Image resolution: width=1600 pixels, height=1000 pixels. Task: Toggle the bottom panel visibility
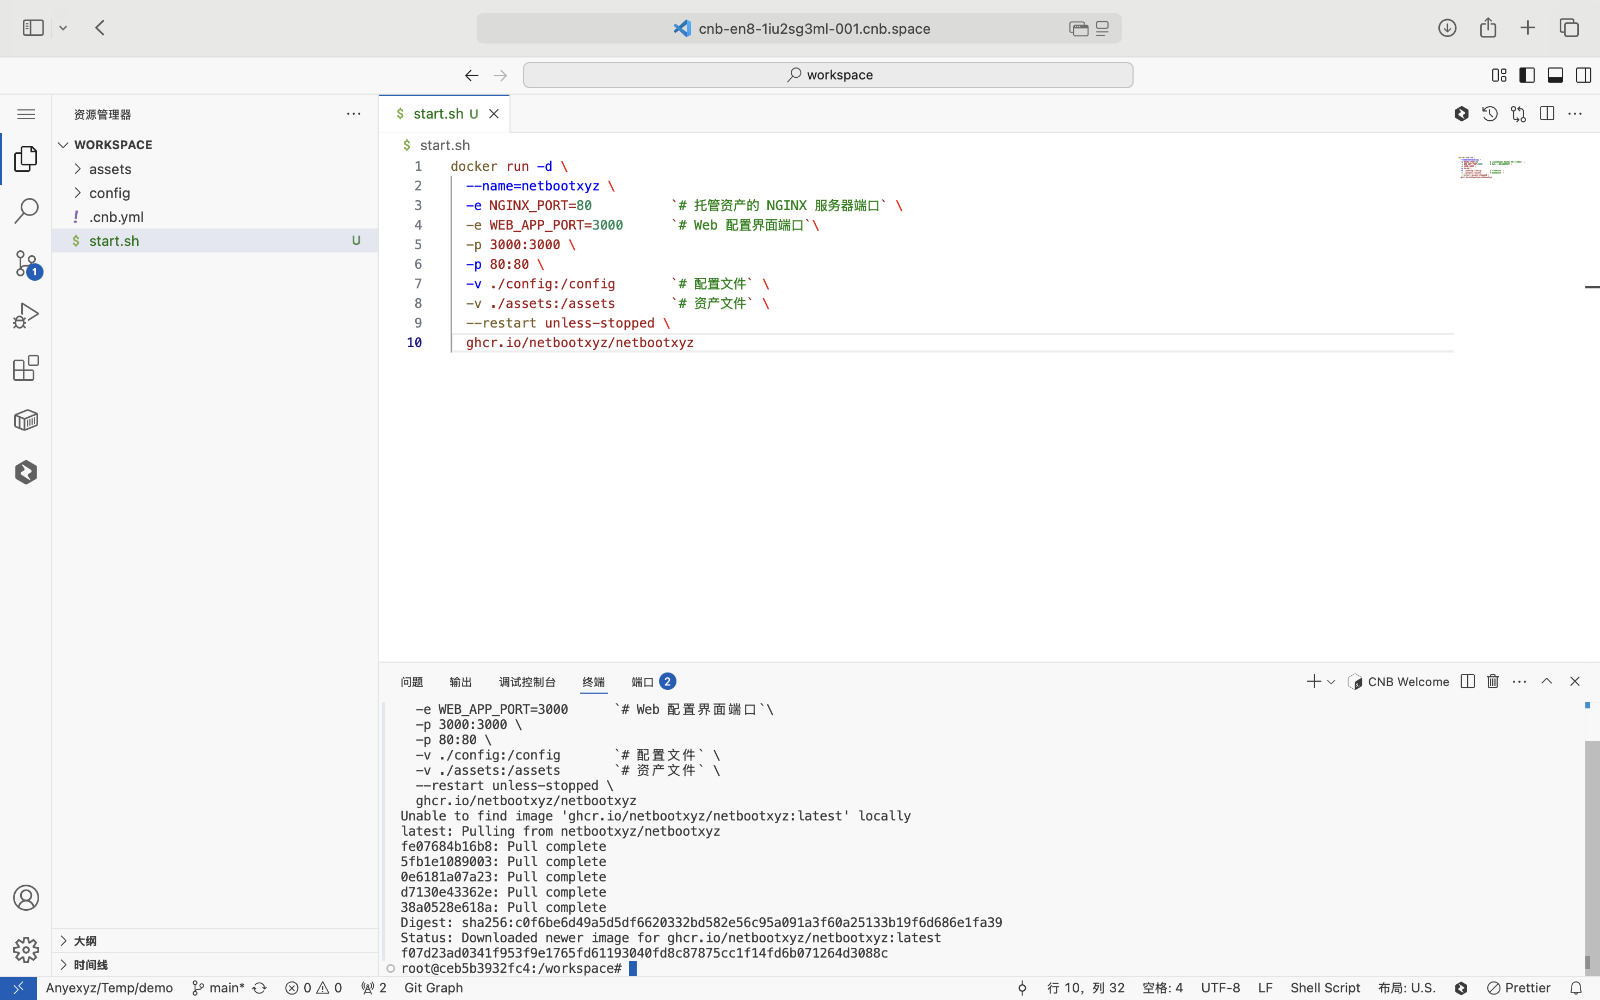click(x=1555, y=75)
